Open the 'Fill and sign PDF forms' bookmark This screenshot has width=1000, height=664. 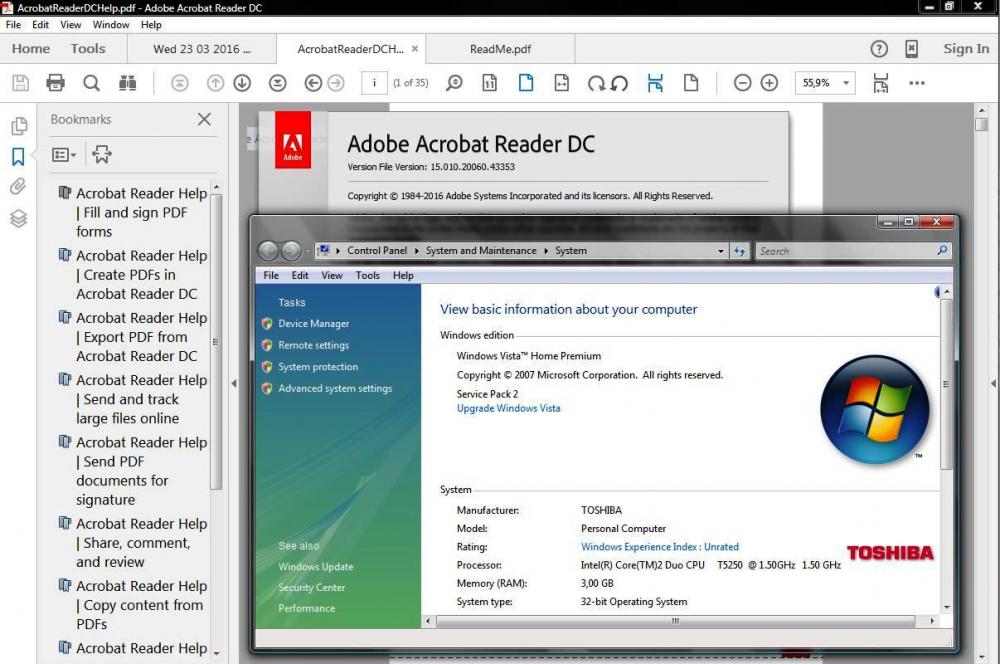point(141,212)
